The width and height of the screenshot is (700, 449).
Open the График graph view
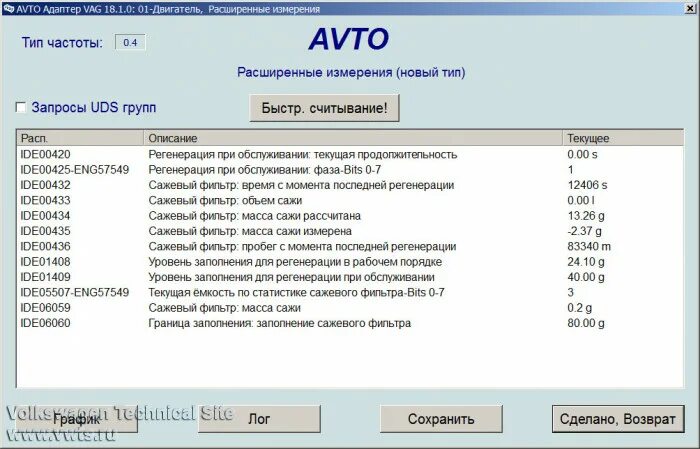coord(77,419)
